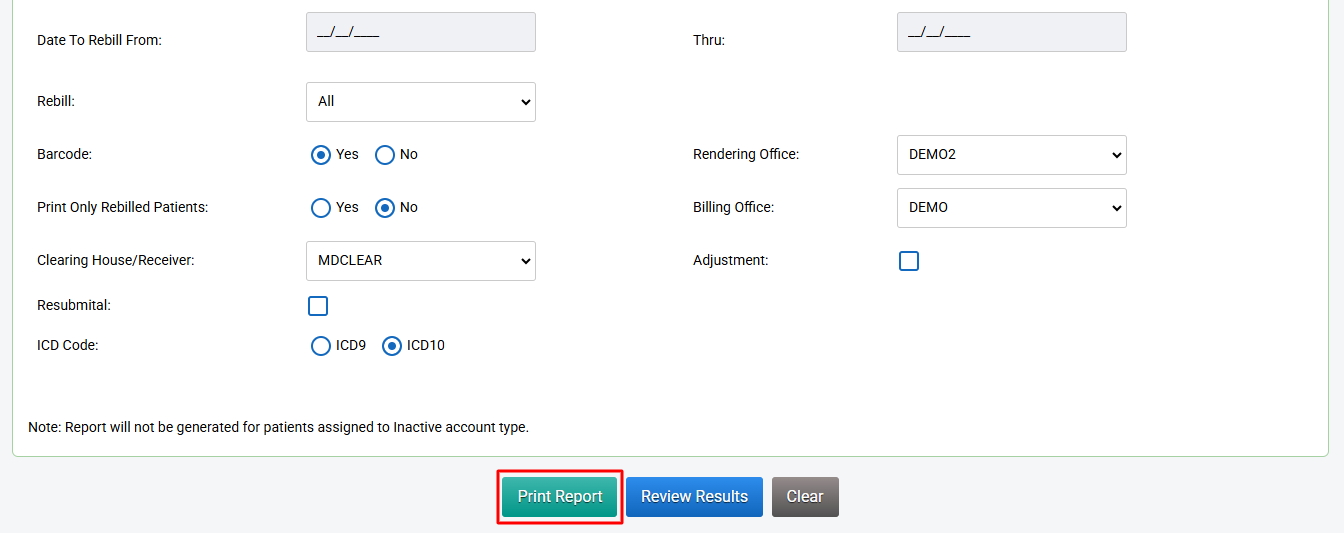Select the ICD10 radio option
Screen dimensions: 1344x533
[392, 346]
